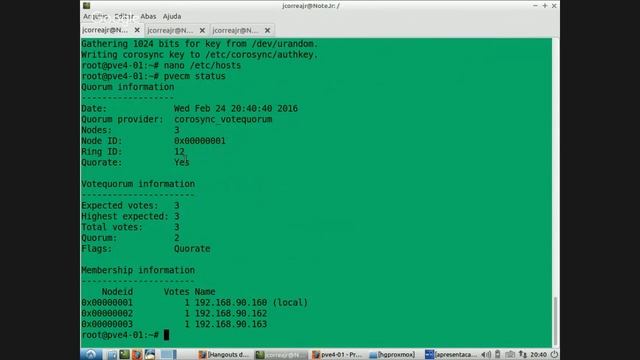This screenshot has width=640, height=360.
Task: Click the 'Membership information' heading
Action: (138, 270)
